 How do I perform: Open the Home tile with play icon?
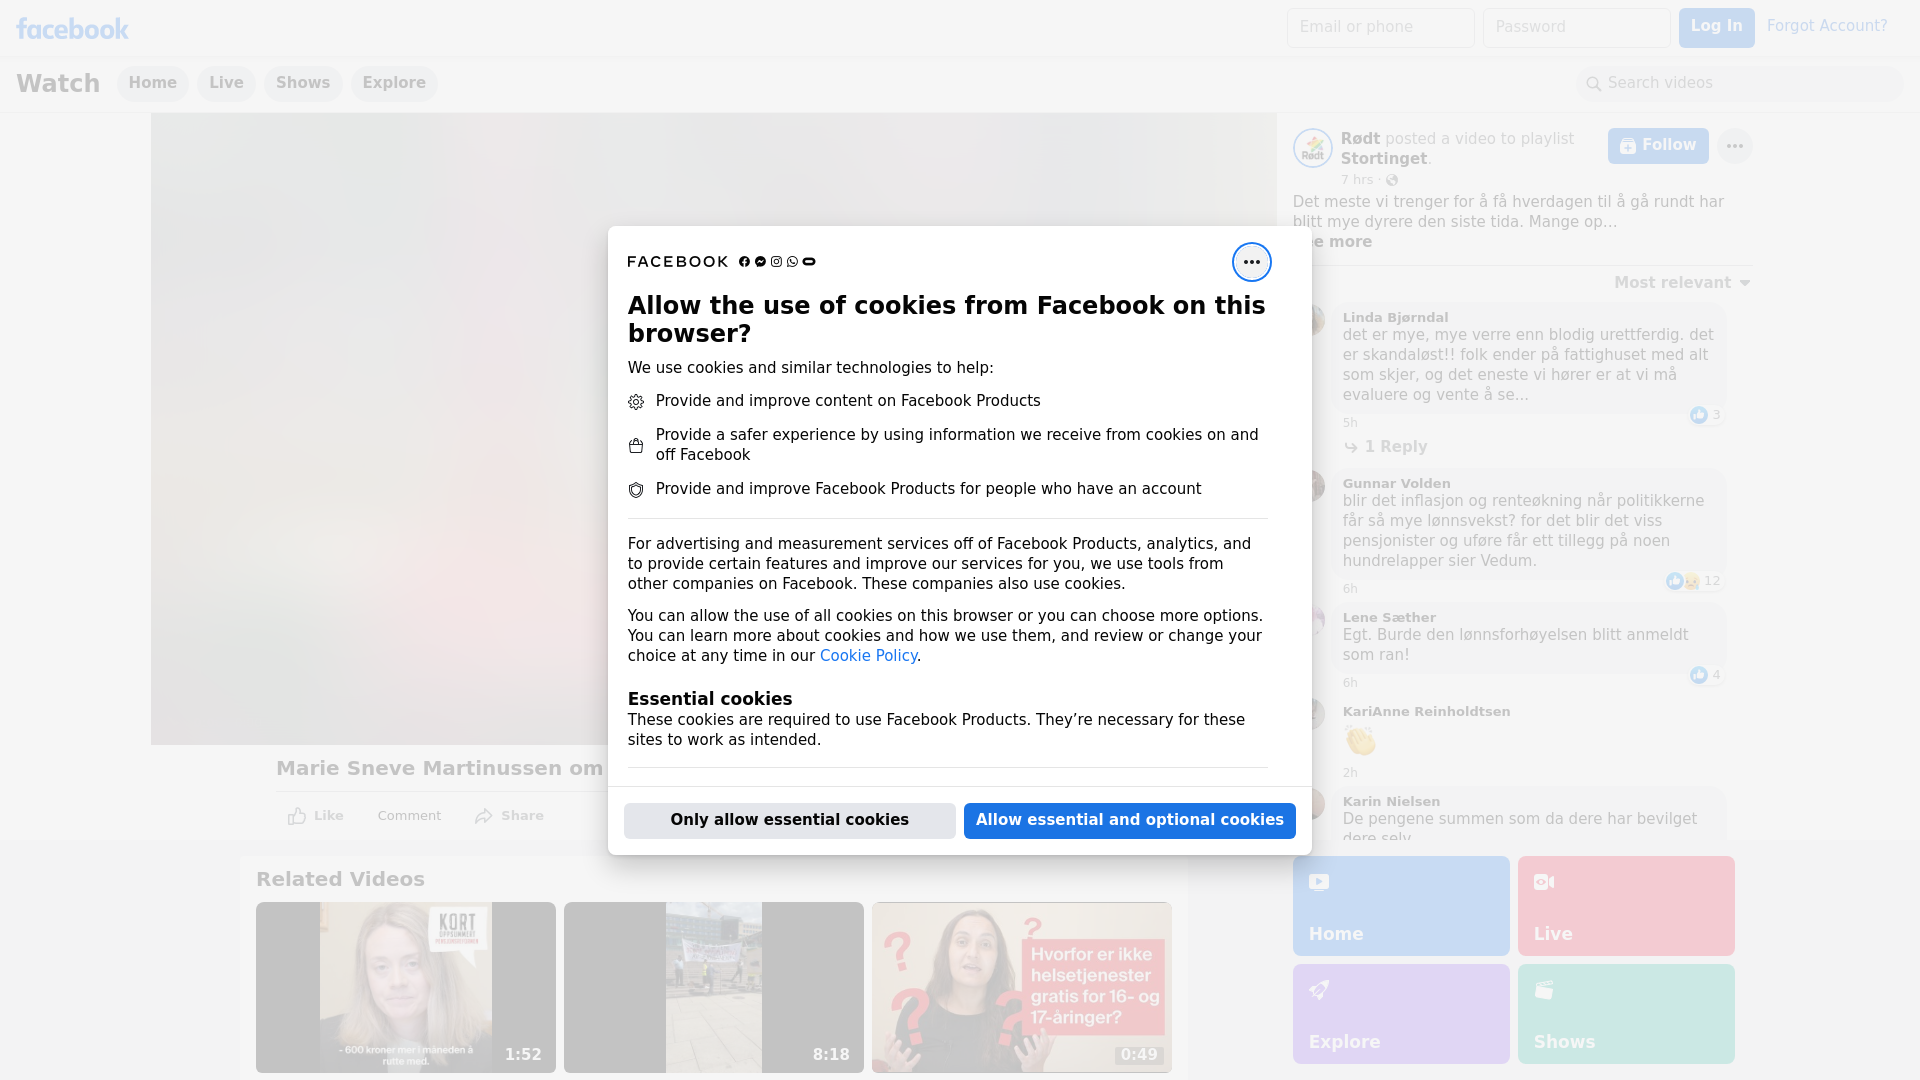[1400, 905]
